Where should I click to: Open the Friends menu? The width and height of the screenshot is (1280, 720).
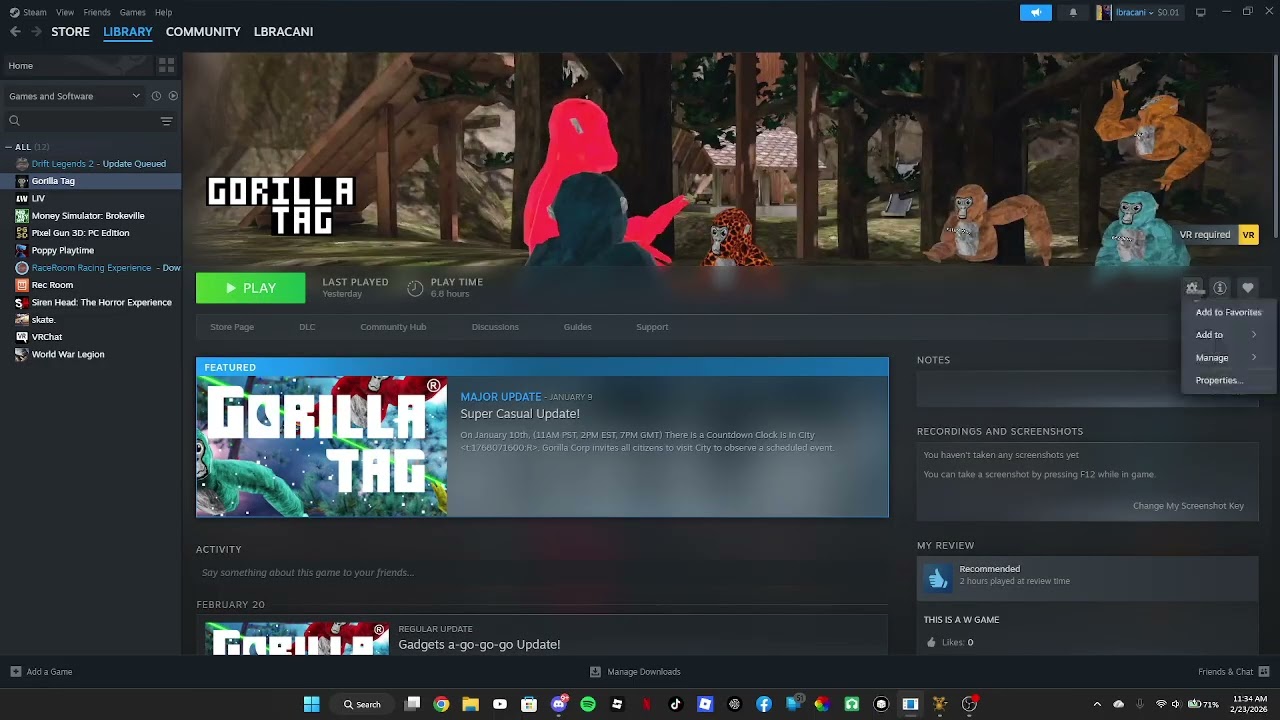97,12
